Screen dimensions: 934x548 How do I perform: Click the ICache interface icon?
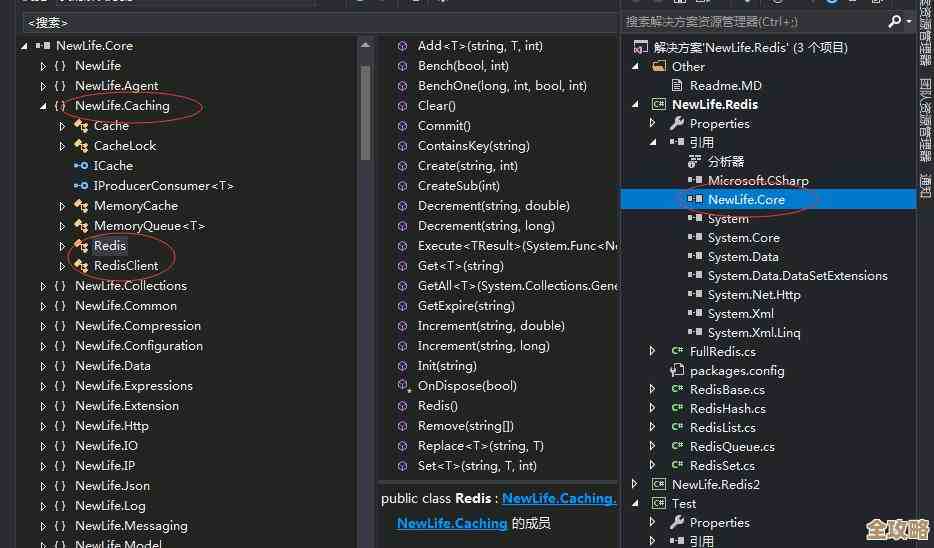coord(81,166)
